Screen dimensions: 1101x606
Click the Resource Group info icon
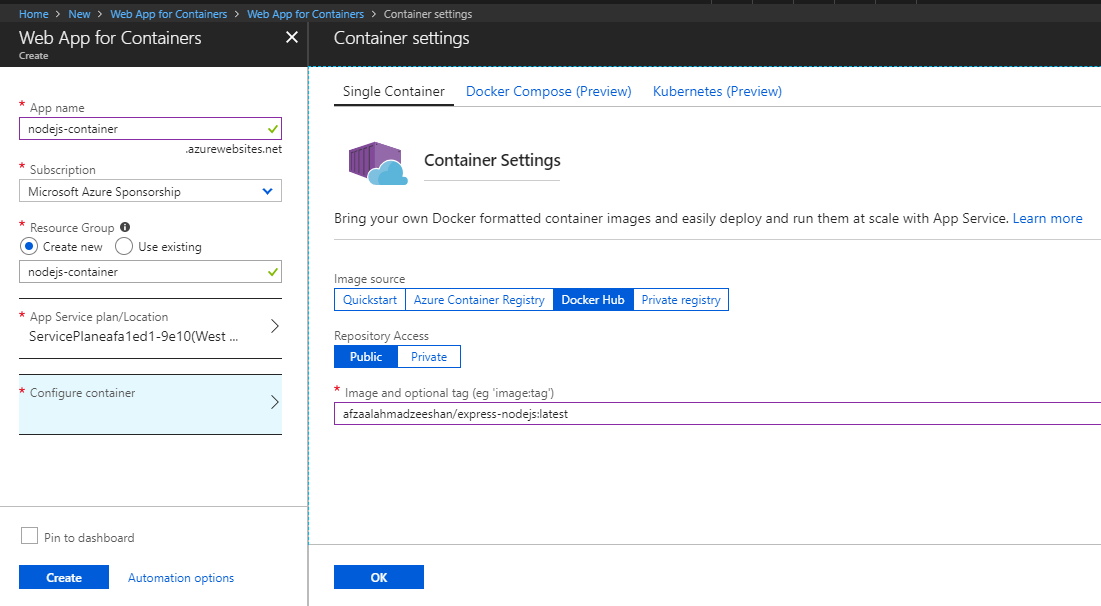125,227
